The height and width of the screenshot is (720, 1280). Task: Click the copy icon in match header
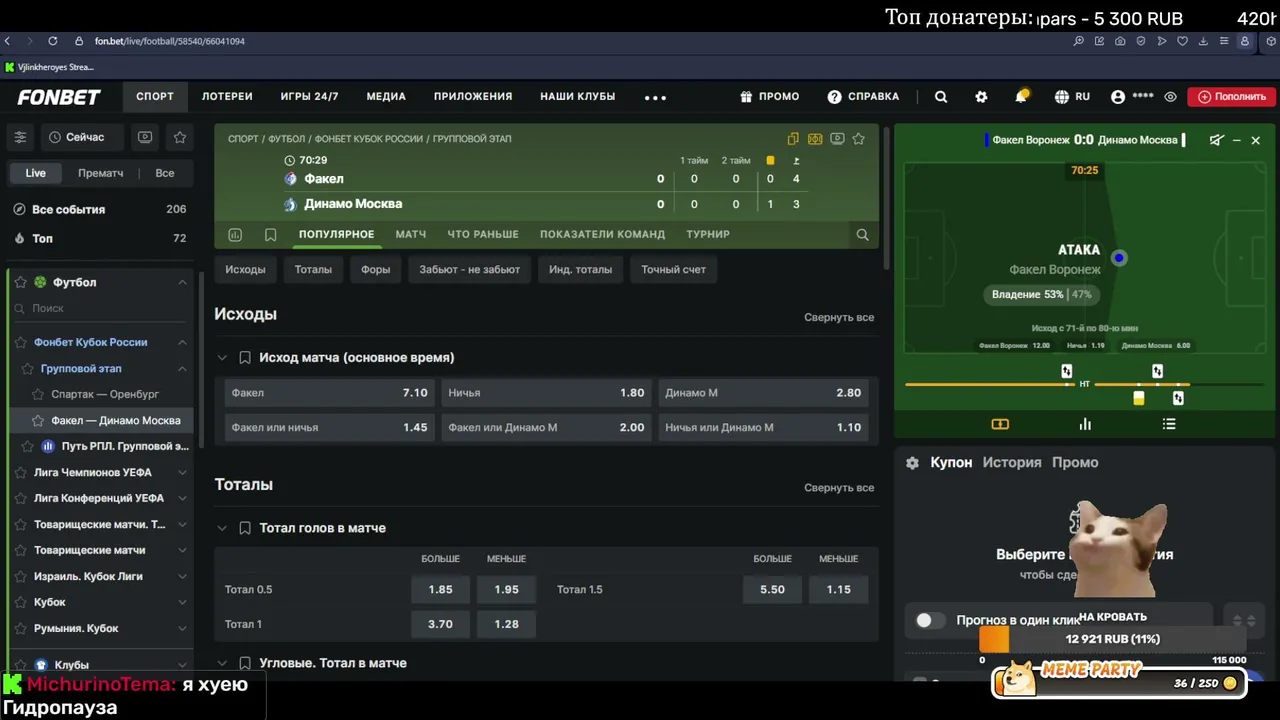click(x=793, y=139)
